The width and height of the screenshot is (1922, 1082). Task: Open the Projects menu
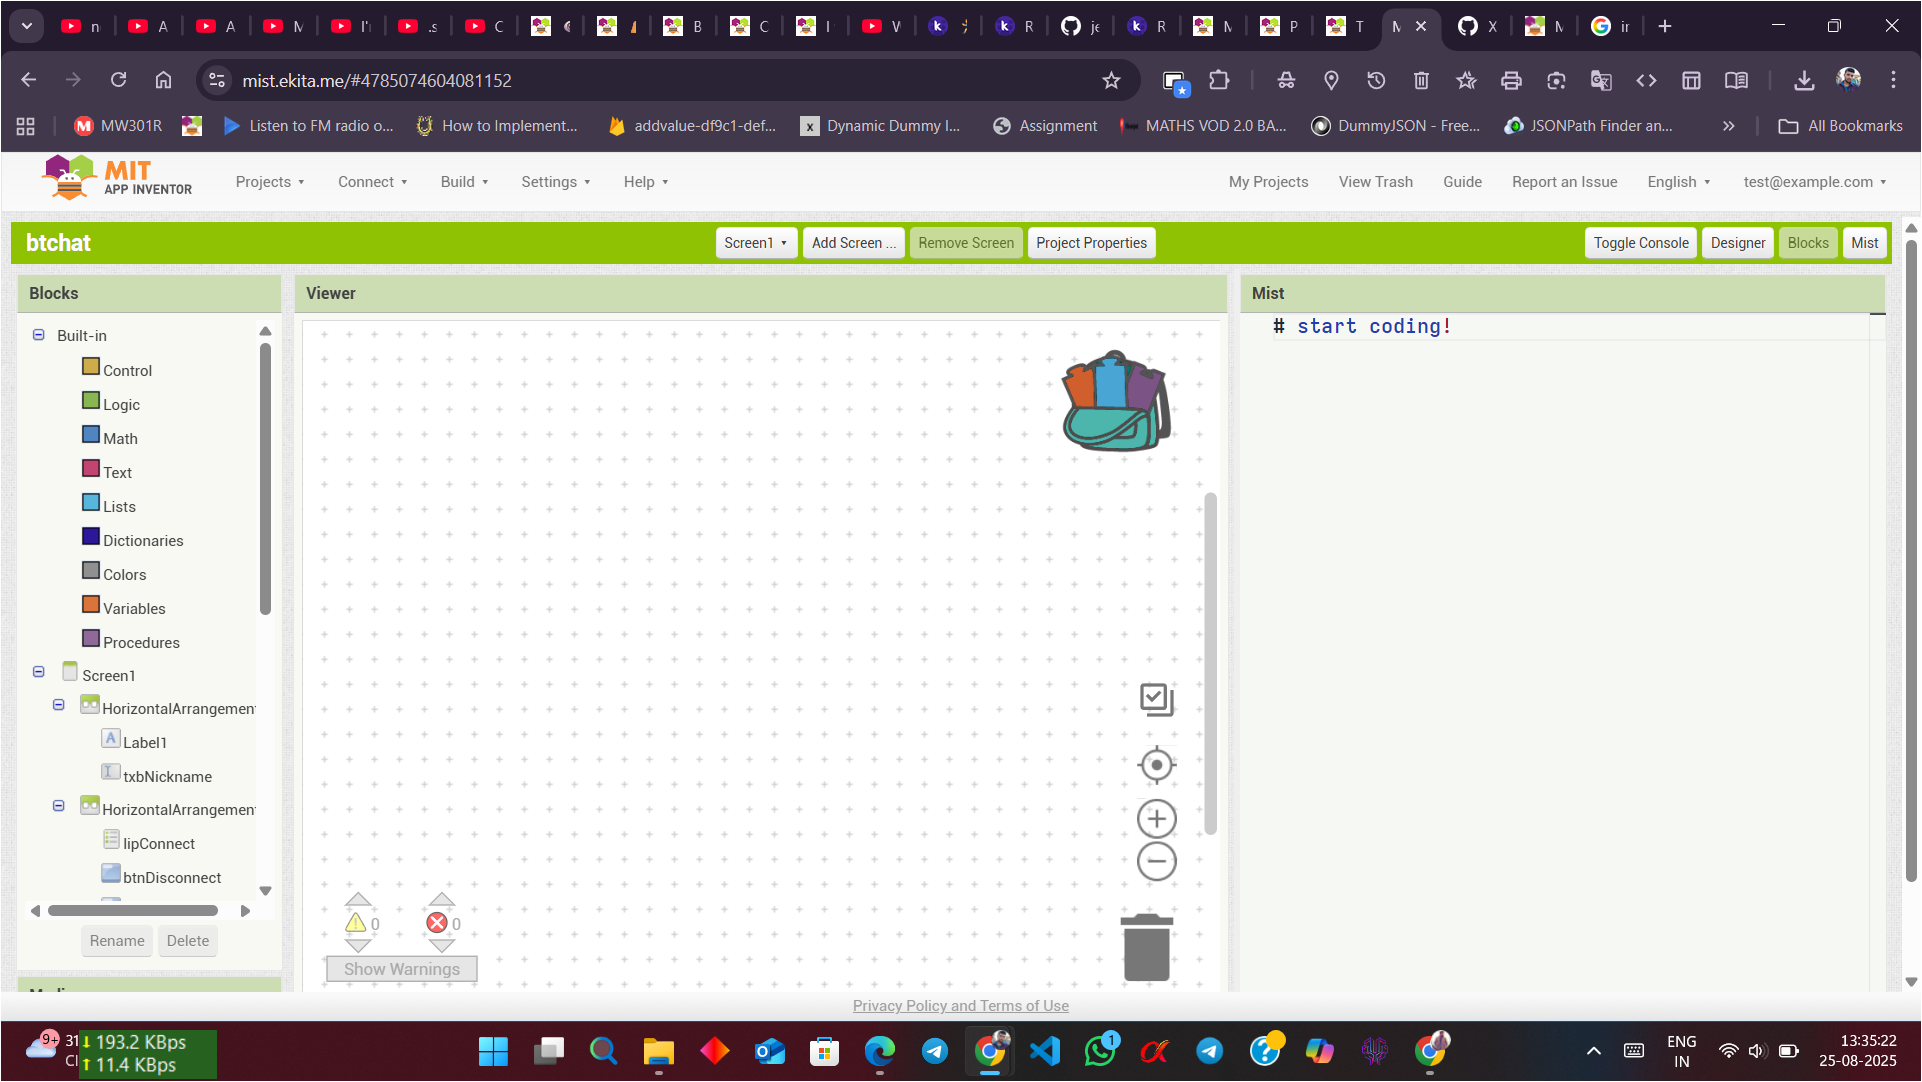[x=269, y=182]
